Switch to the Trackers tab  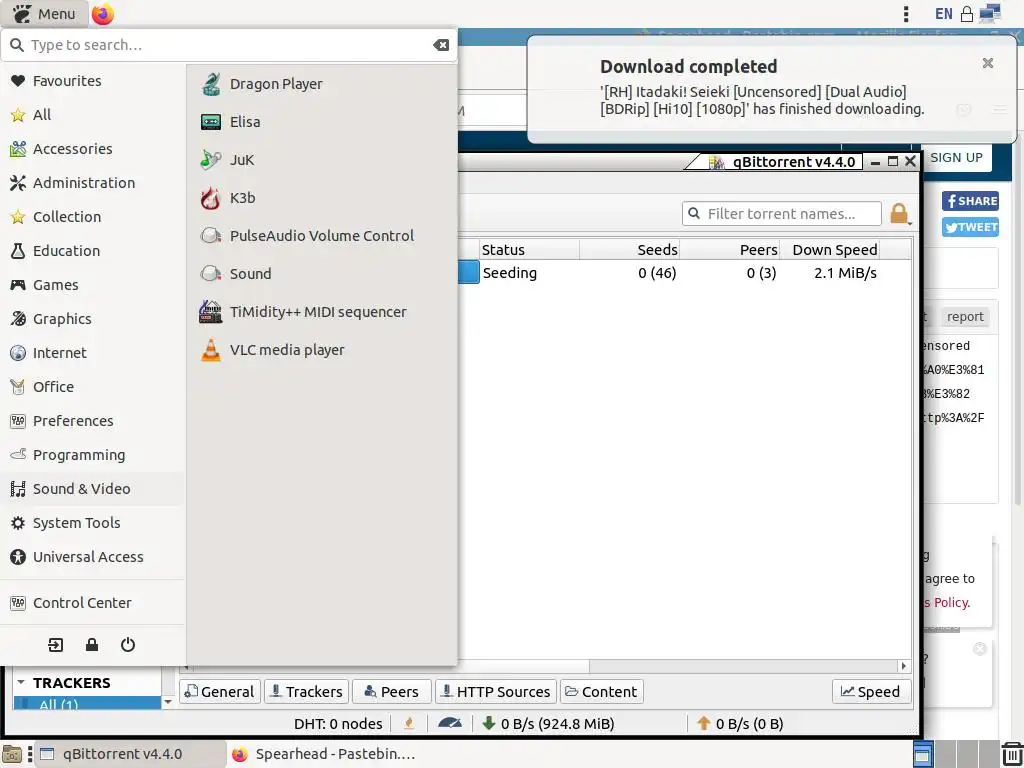[306, 692]
